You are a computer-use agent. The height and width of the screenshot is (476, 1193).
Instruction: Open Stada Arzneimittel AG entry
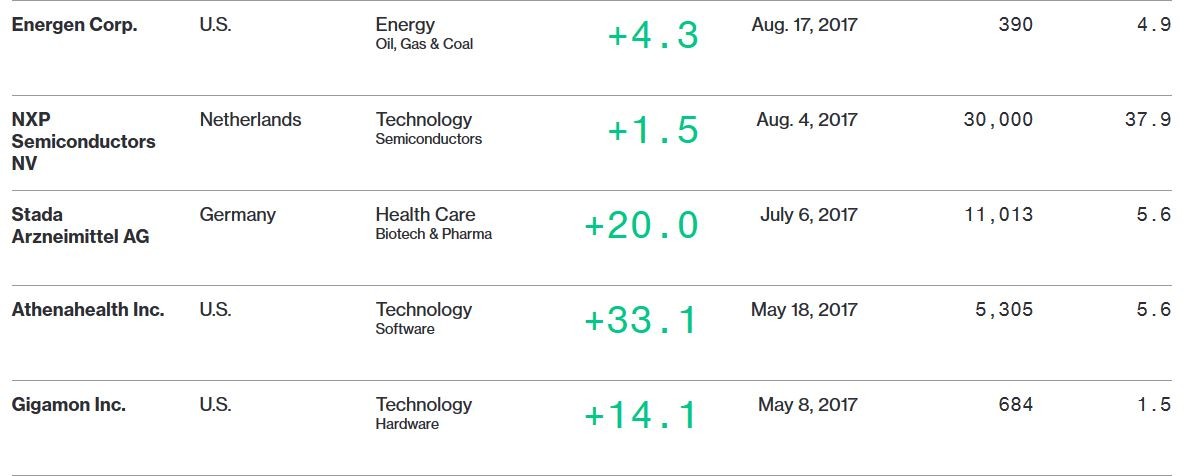click(x=81, y=226)
